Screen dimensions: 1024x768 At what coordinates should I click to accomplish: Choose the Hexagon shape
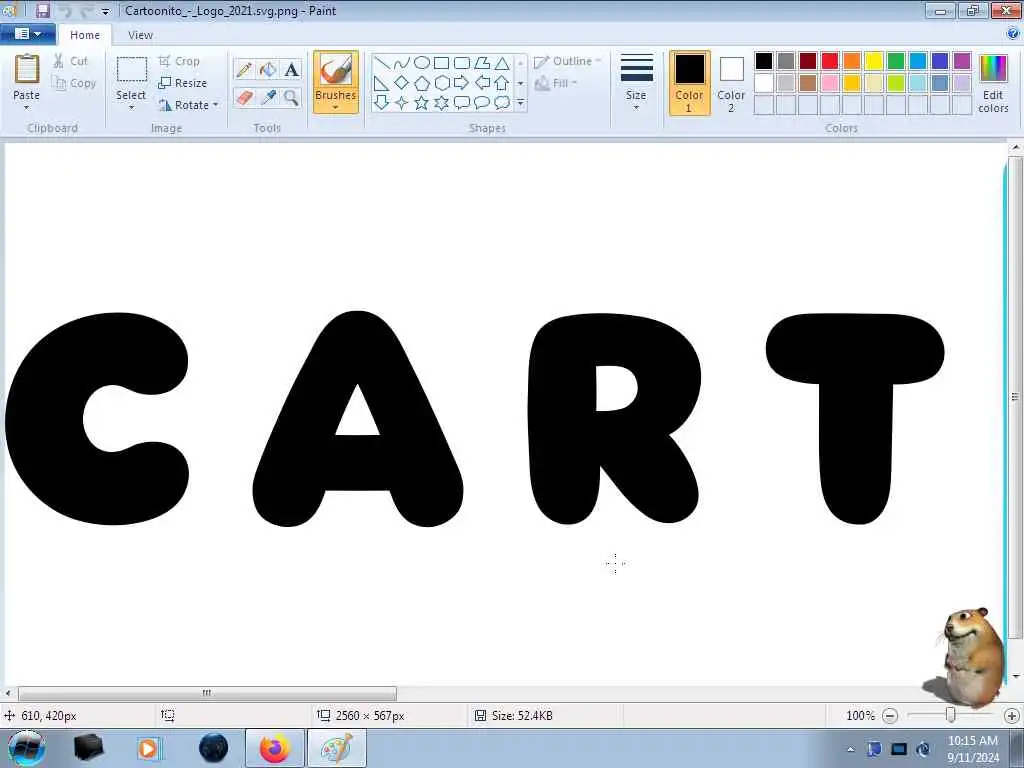[442, 83]
